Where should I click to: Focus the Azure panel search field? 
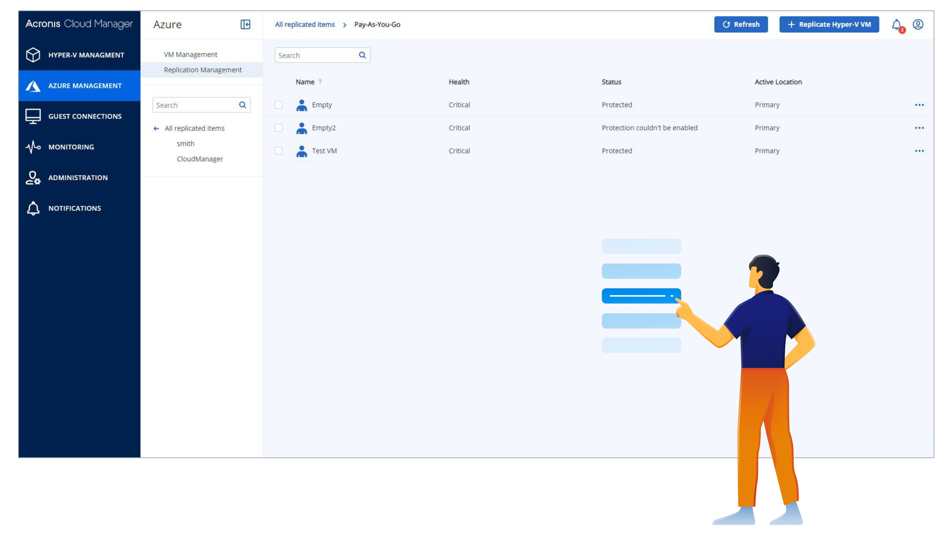[x=201, y=105]
